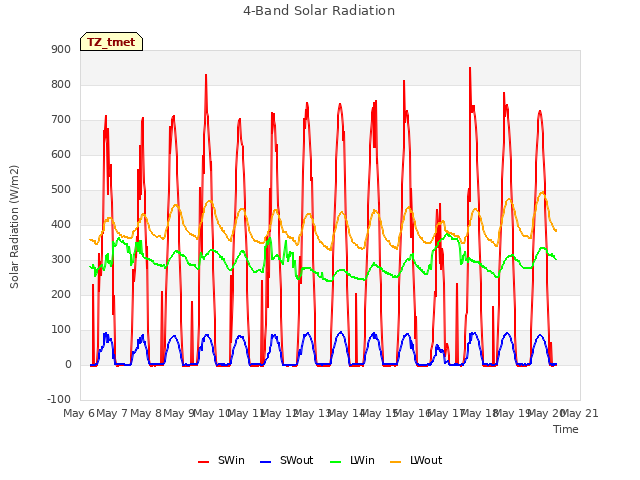Click the red SWin legend swatch
The image size is (640, 480).
point(203,462)
